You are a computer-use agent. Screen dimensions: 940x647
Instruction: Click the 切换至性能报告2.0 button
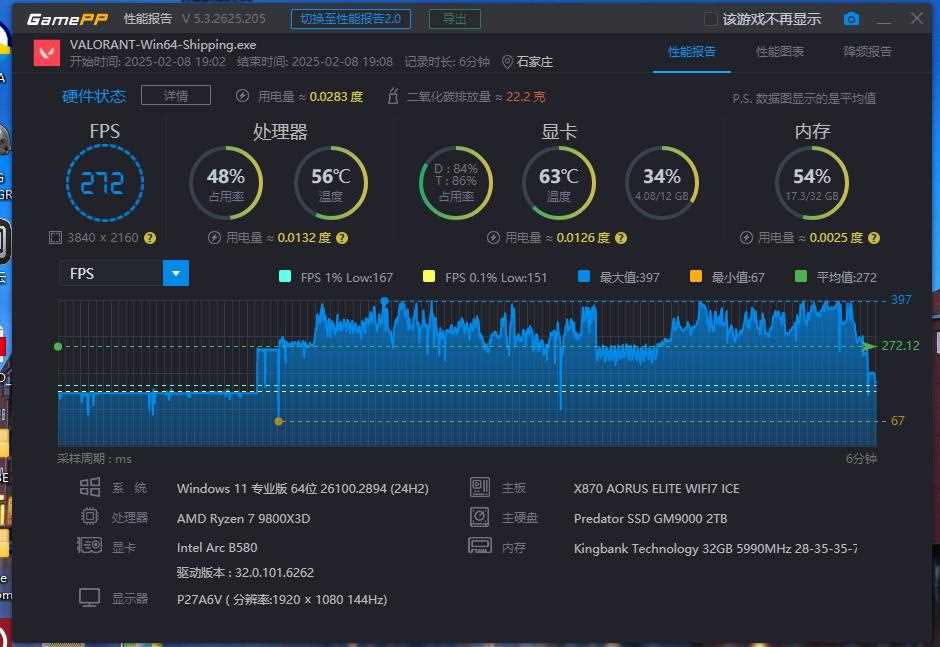[351, 19]
